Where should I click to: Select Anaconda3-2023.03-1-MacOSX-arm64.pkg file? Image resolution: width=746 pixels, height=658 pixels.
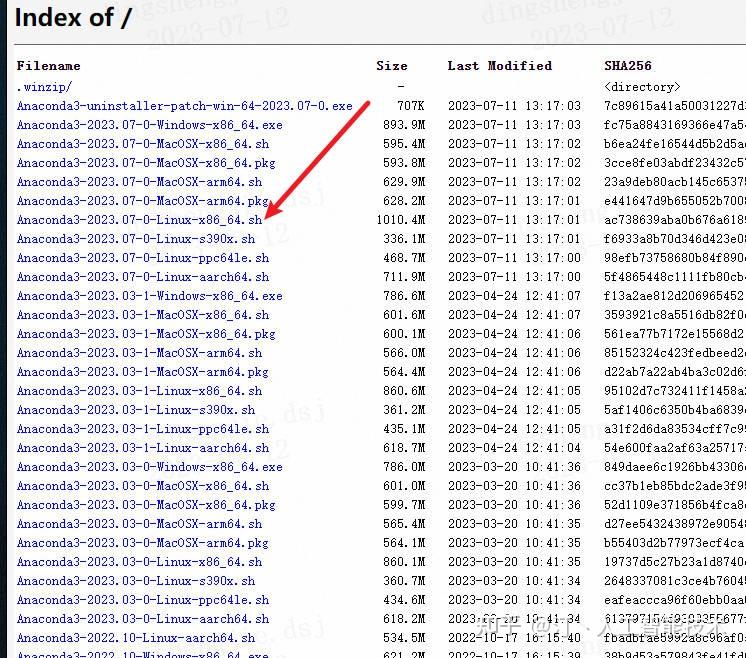[143, 372]
